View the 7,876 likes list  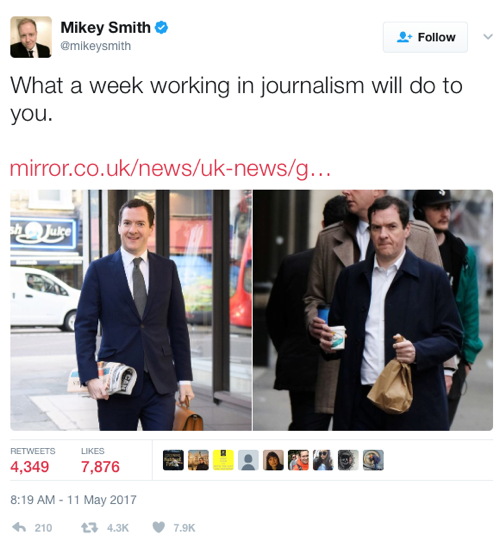(x=100, y=461)
